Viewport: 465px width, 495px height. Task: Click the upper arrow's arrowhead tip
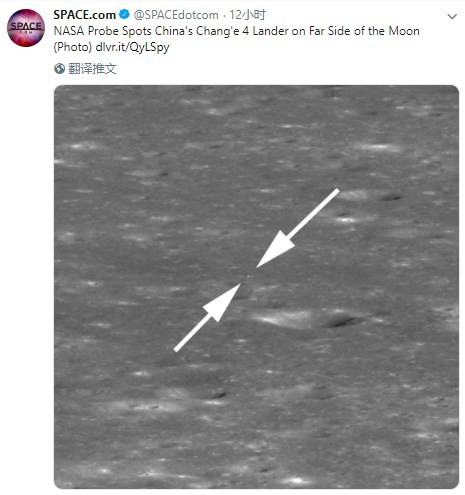pos(258,266)
